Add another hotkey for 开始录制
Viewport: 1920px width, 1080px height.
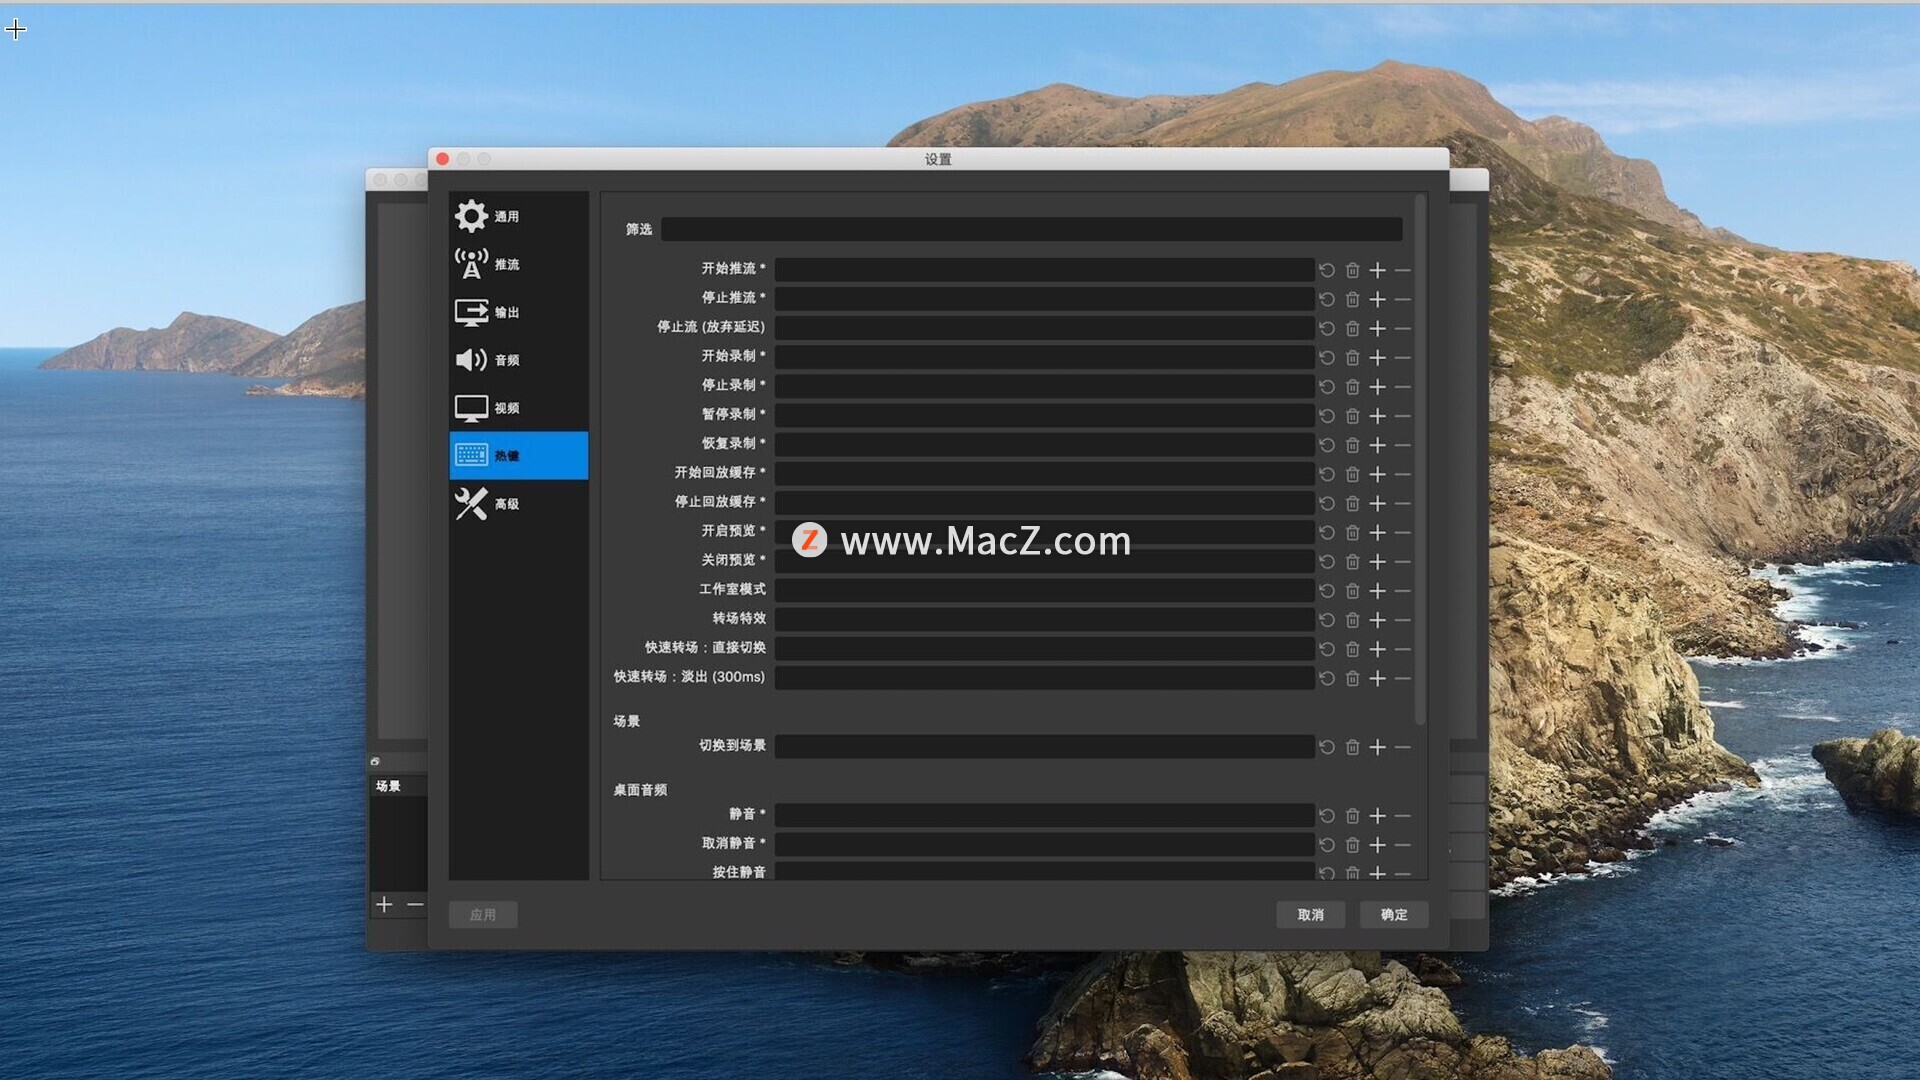pyautogui.click(x=1377, y=357)
